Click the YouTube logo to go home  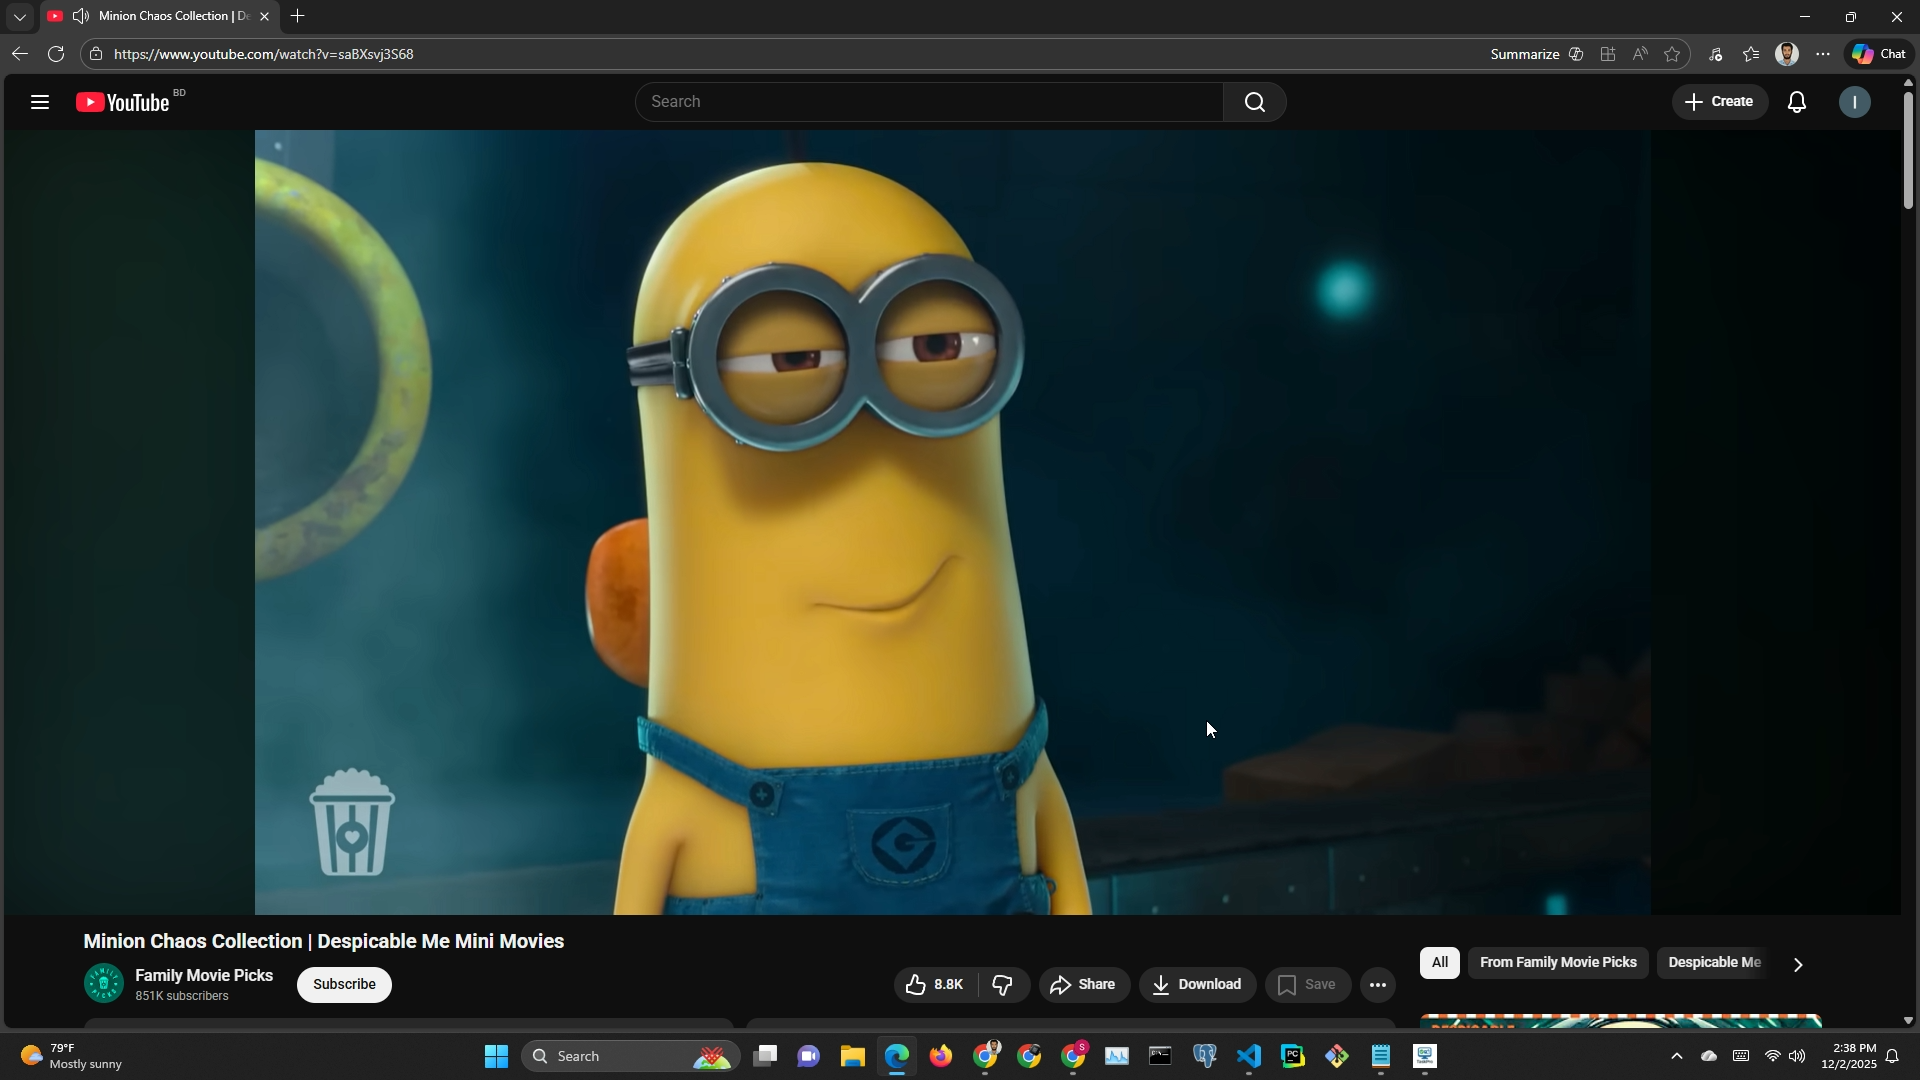(124, 102)
